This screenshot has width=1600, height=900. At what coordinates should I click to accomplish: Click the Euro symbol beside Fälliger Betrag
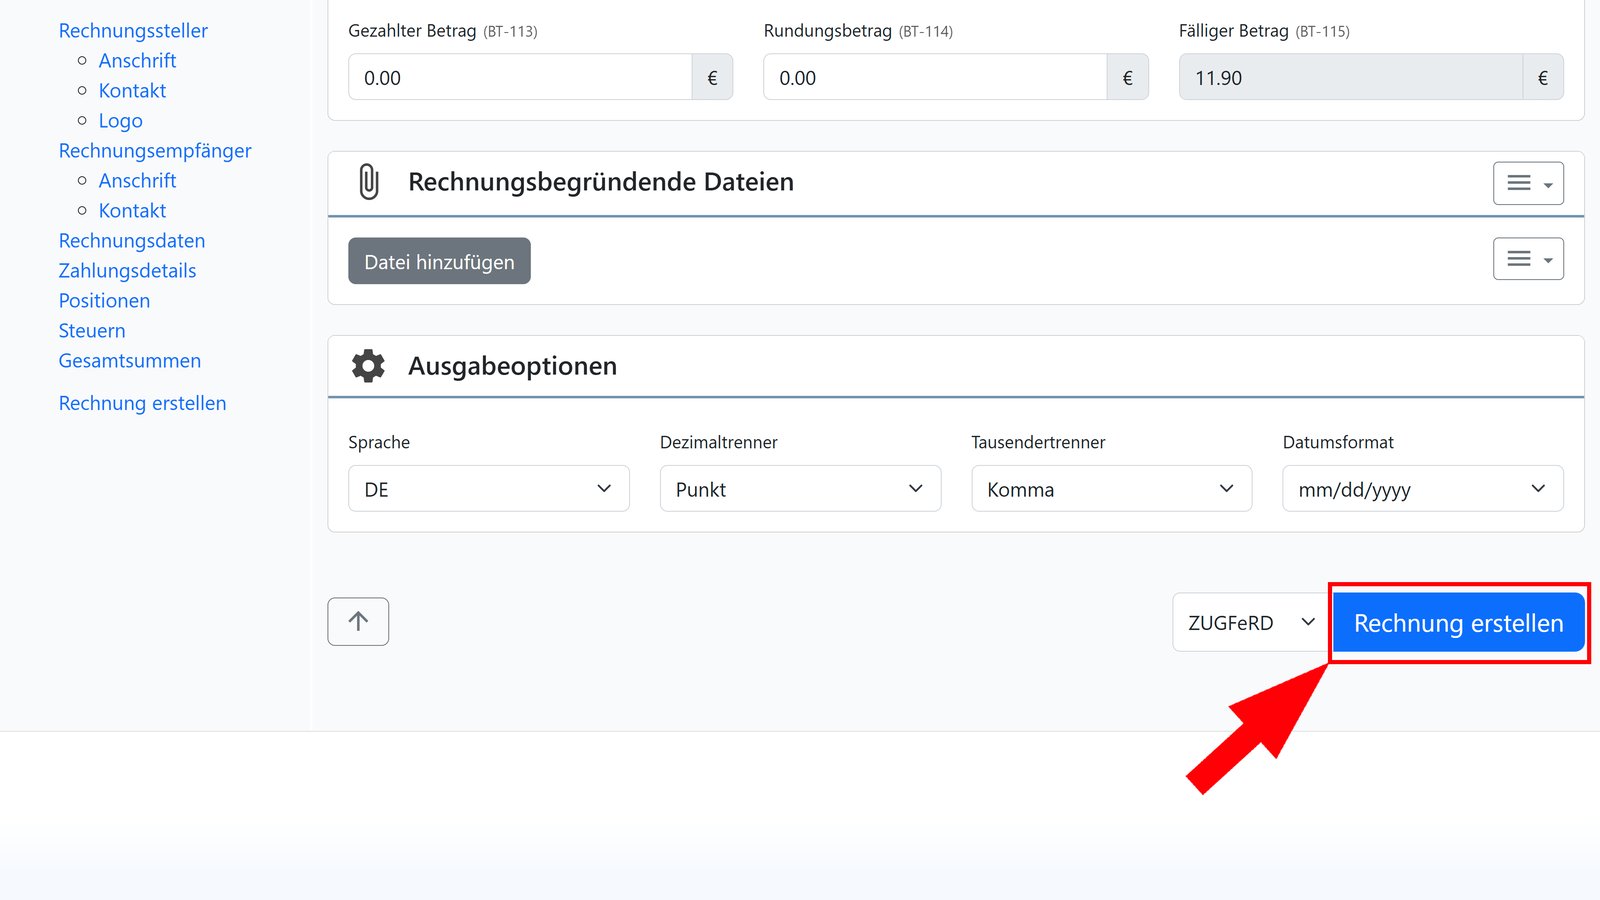click(1543, 77)
